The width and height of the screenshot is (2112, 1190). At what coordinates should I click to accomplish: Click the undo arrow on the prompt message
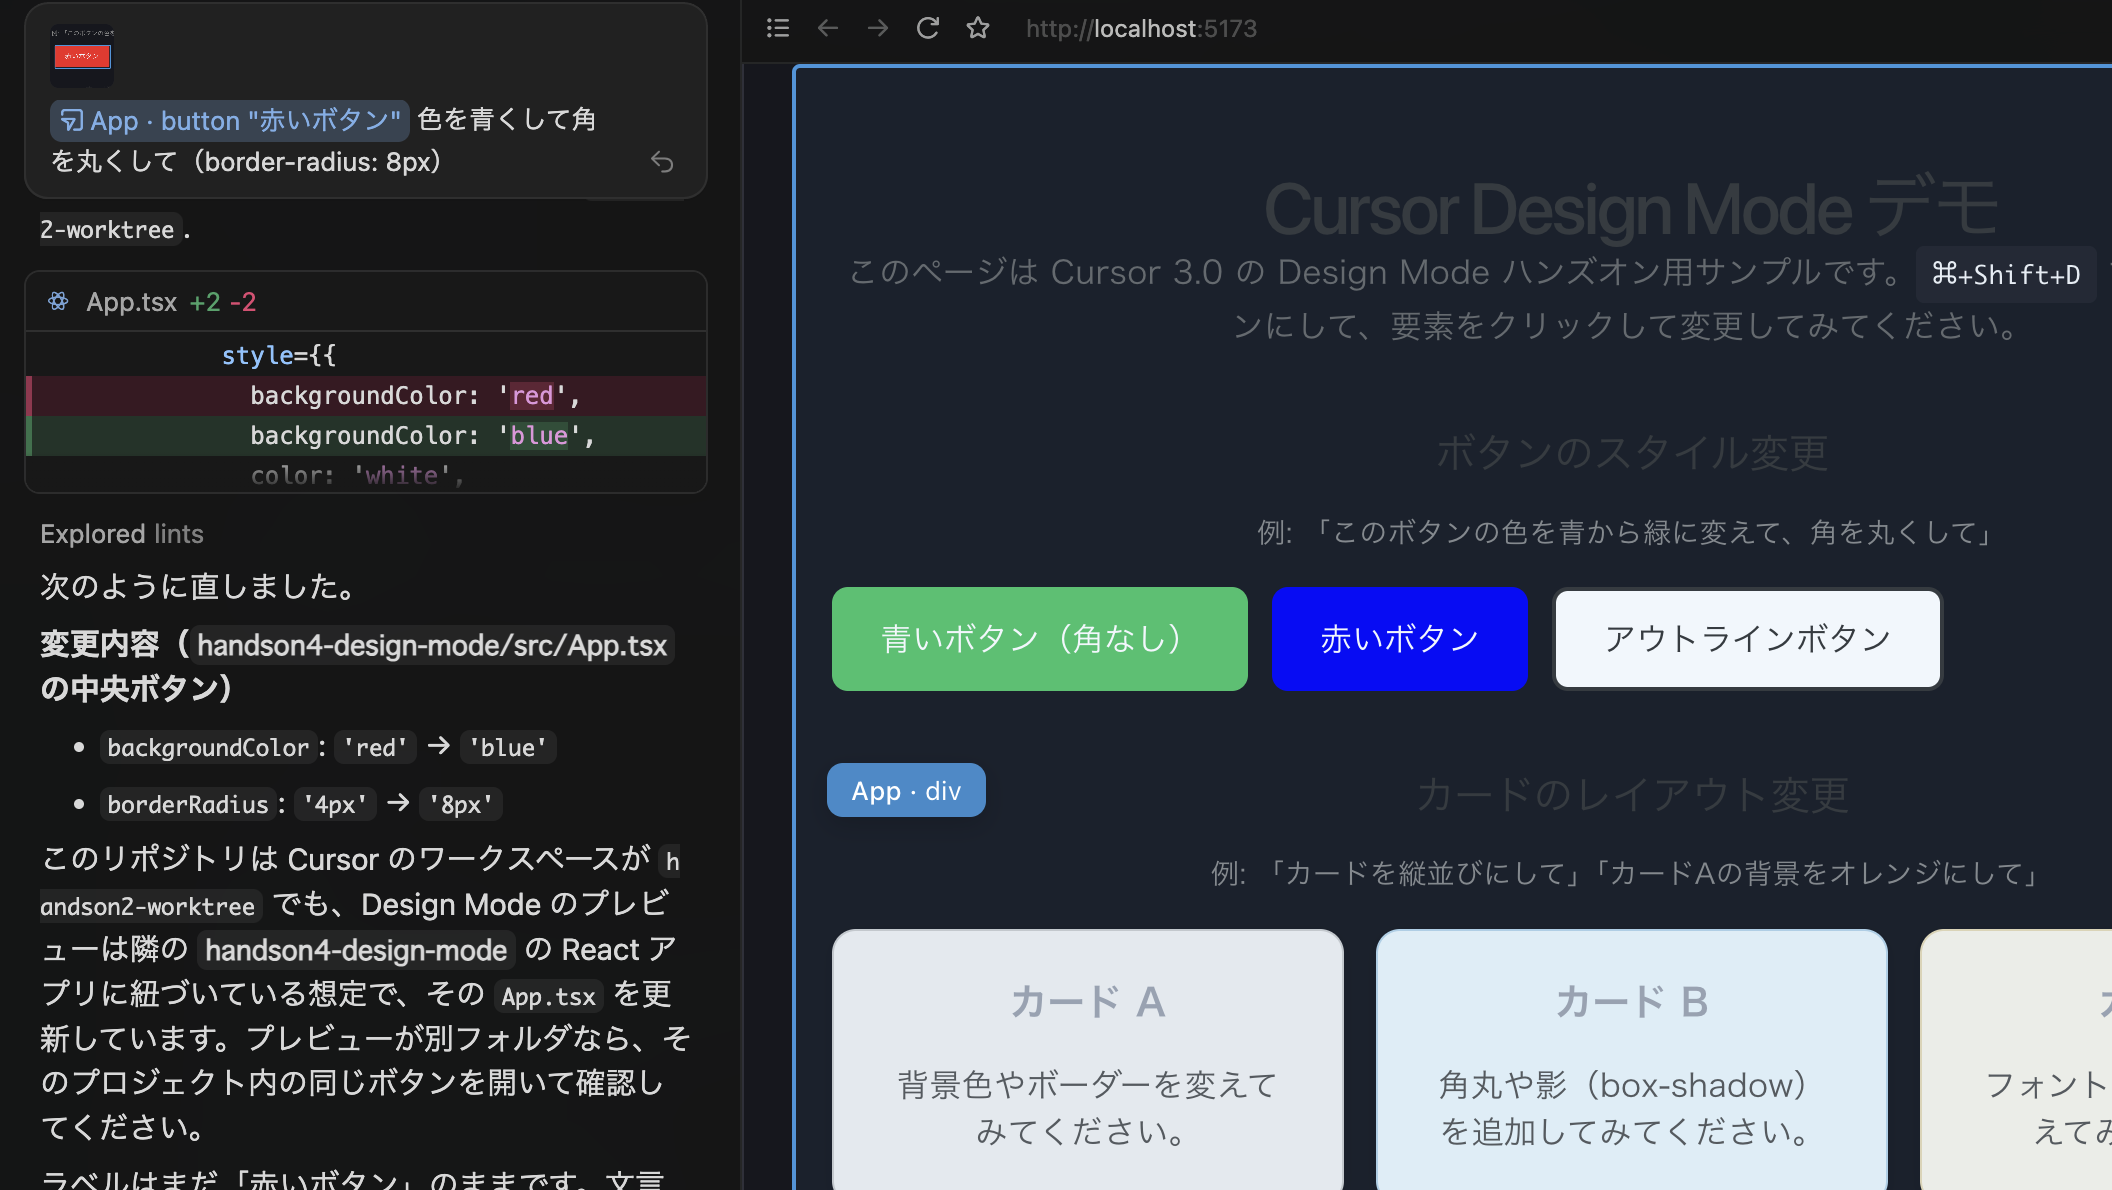click(663, 161)
